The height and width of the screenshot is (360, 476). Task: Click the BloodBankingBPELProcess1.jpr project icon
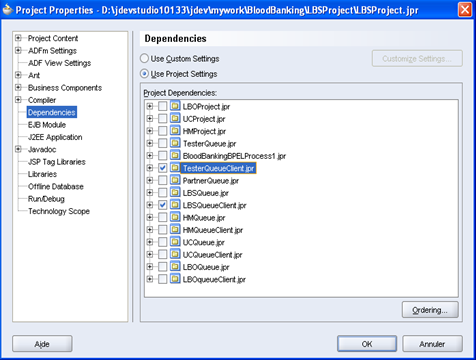click(175, 155)
